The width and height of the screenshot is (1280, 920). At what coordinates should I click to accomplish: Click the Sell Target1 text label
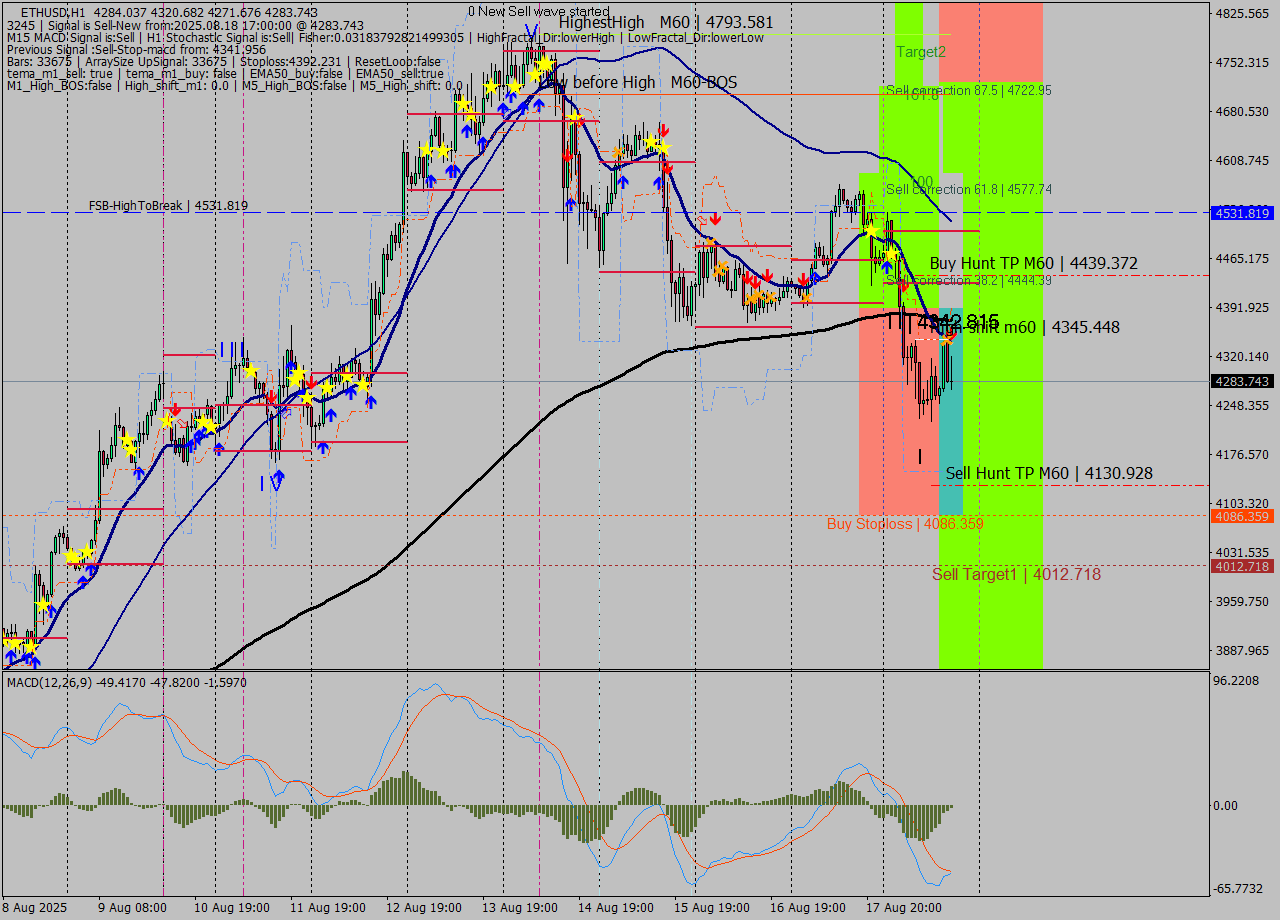1016,574
